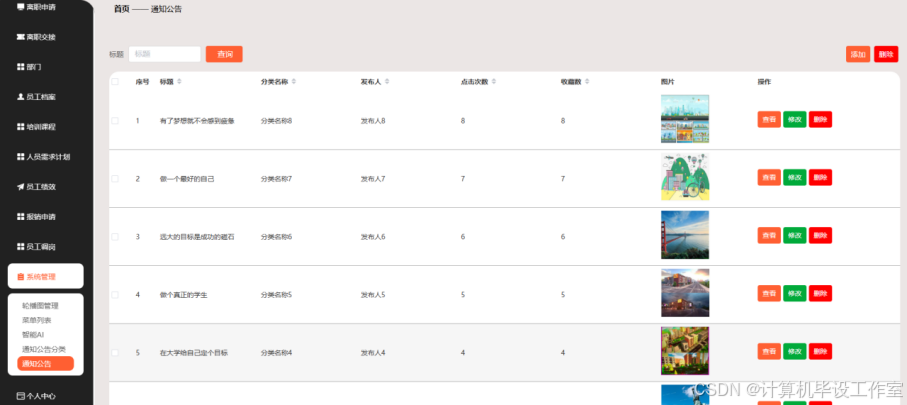Edit the row 做一个最好的自己
The width and height of the screenshot is (907, 405).
coord(795,178)
